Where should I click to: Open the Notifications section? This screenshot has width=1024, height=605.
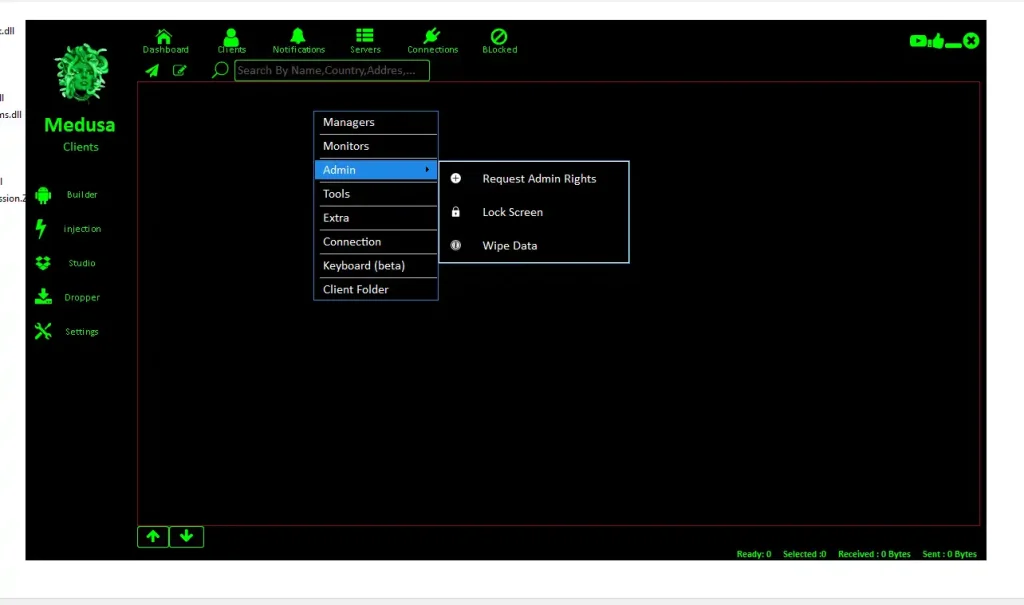pos(298,40)
